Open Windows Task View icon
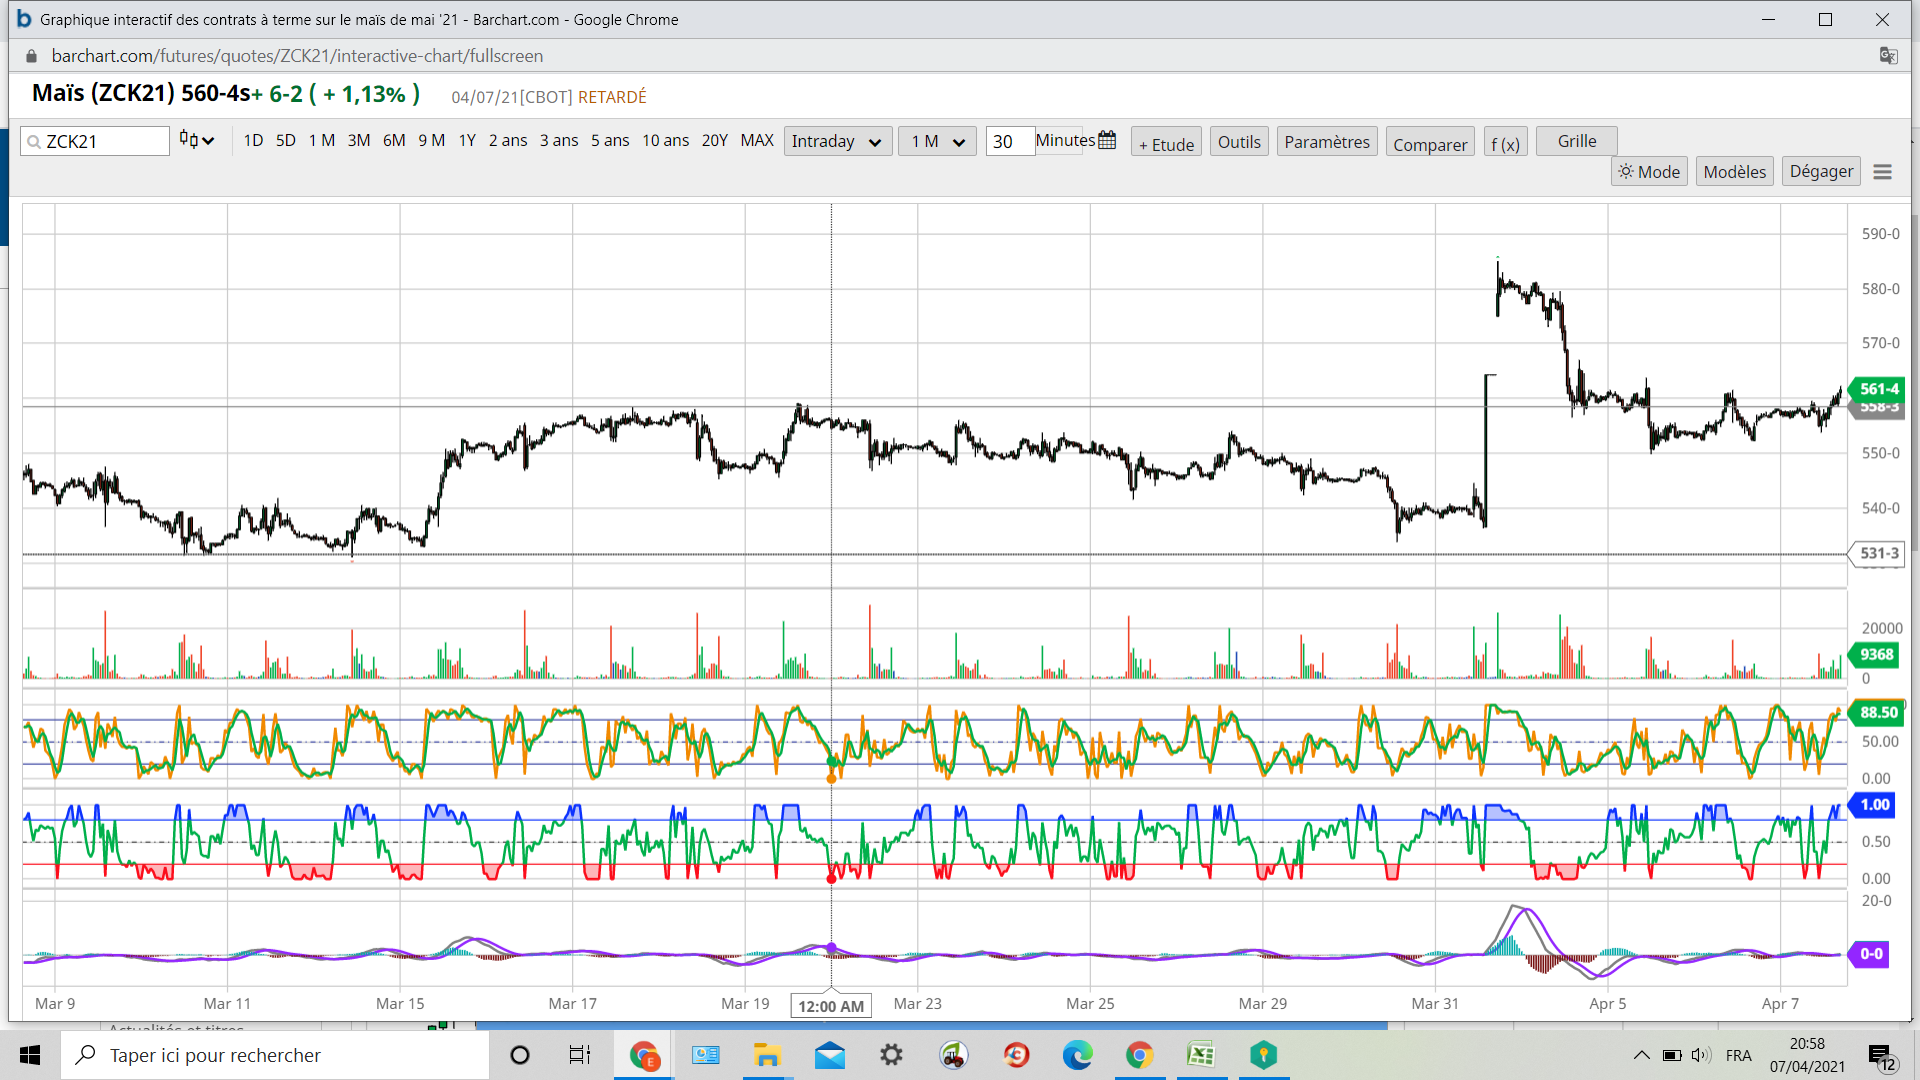The height and width of the screenshot is (1080, 1920). coord(580,1055)
